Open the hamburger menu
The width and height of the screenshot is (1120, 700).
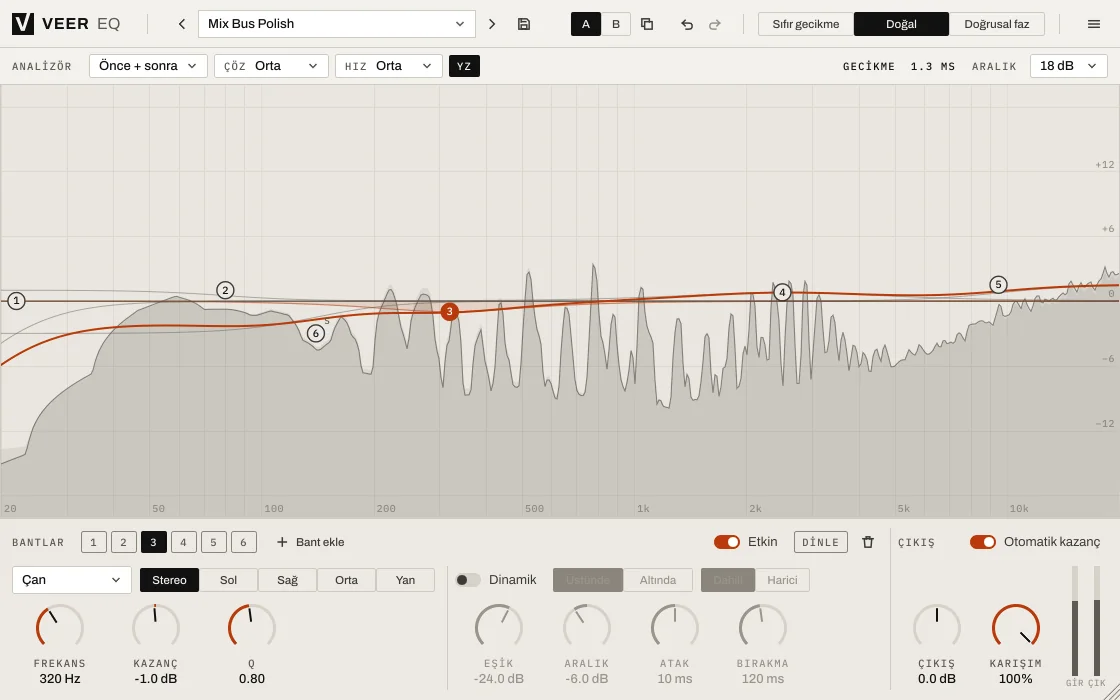click(x=1094, y=24)
